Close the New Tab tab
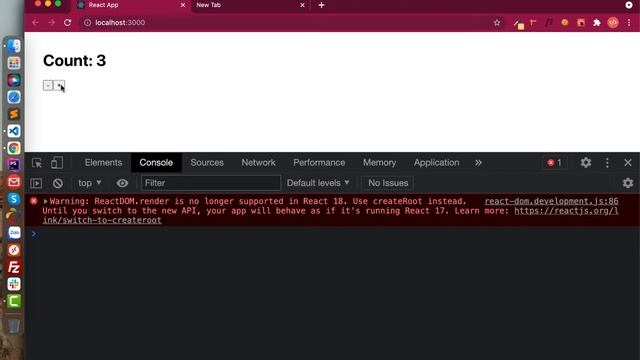Viewport: 640px width, 360px height. 302,5
